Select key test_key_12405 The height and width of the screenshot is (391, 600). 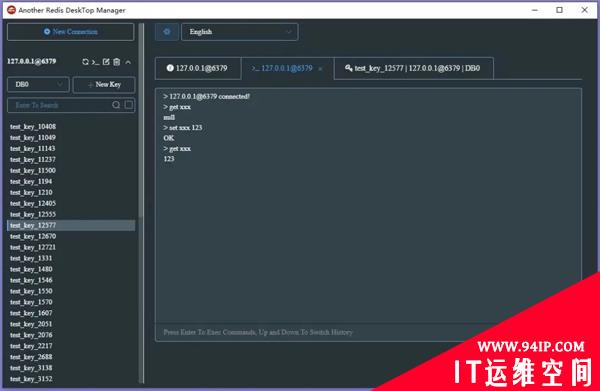[71, 204]
